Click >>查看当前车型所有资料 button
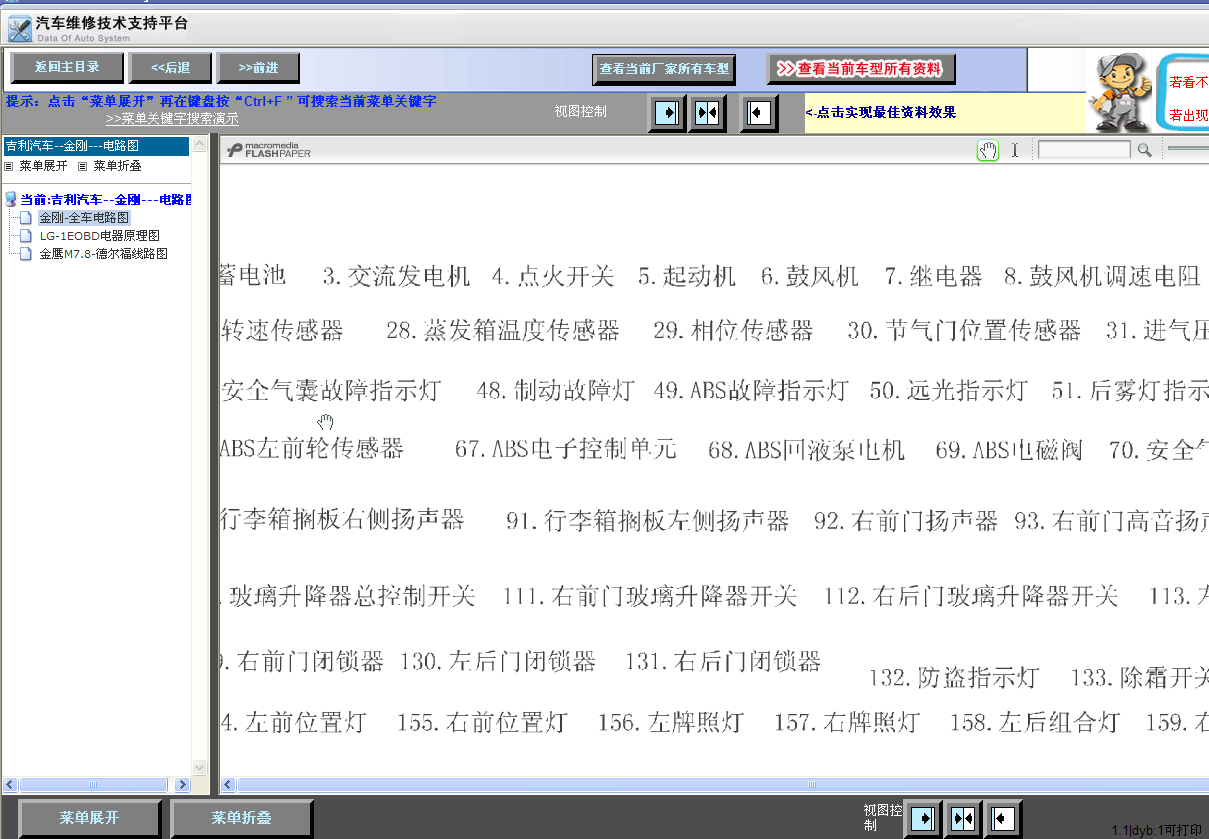The image size is (1209, 839). click(861, 69)
